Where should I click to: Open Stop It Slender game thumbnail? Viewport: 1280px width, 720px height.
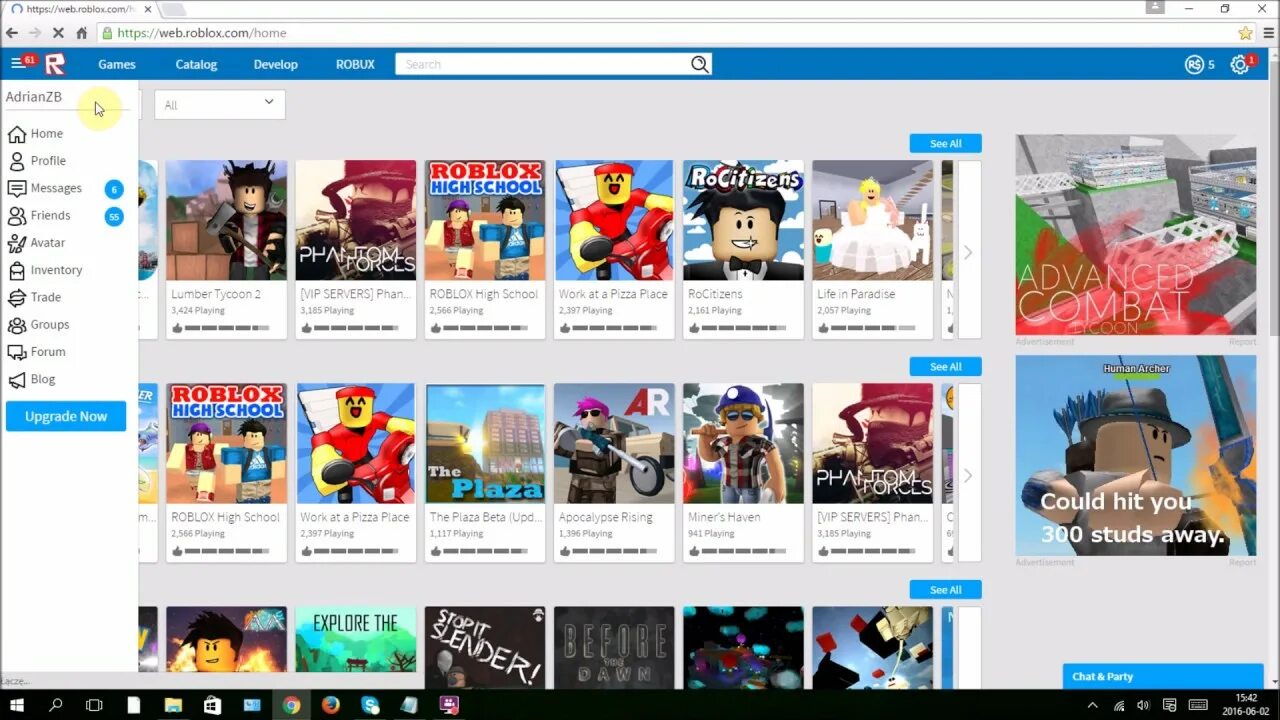coord(485,647)
